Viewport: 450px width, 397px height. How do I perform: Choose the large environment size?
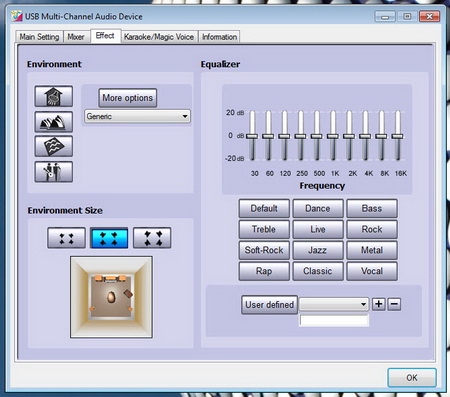pyautogui.click(x=152, y=238)
